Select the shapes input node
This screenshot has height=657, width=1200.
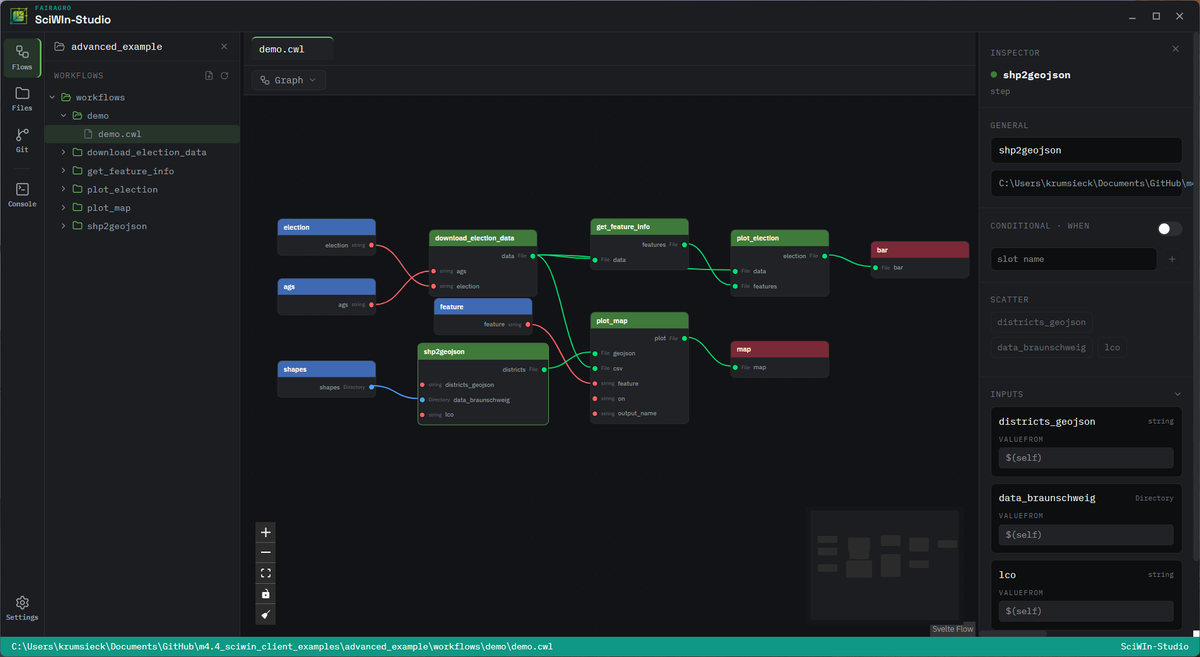click(x=326, y=379)
